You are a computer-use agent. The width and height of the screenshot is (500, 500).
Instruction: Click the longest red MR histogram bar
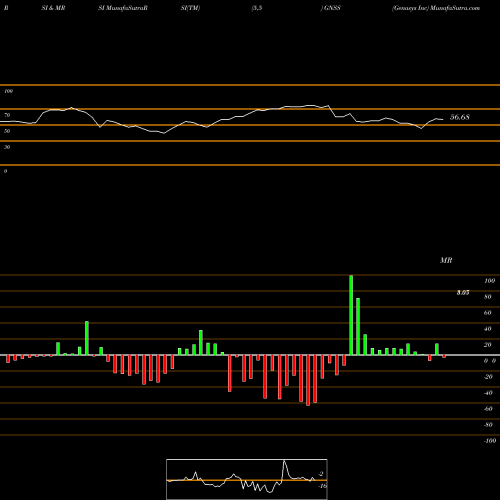308,380
